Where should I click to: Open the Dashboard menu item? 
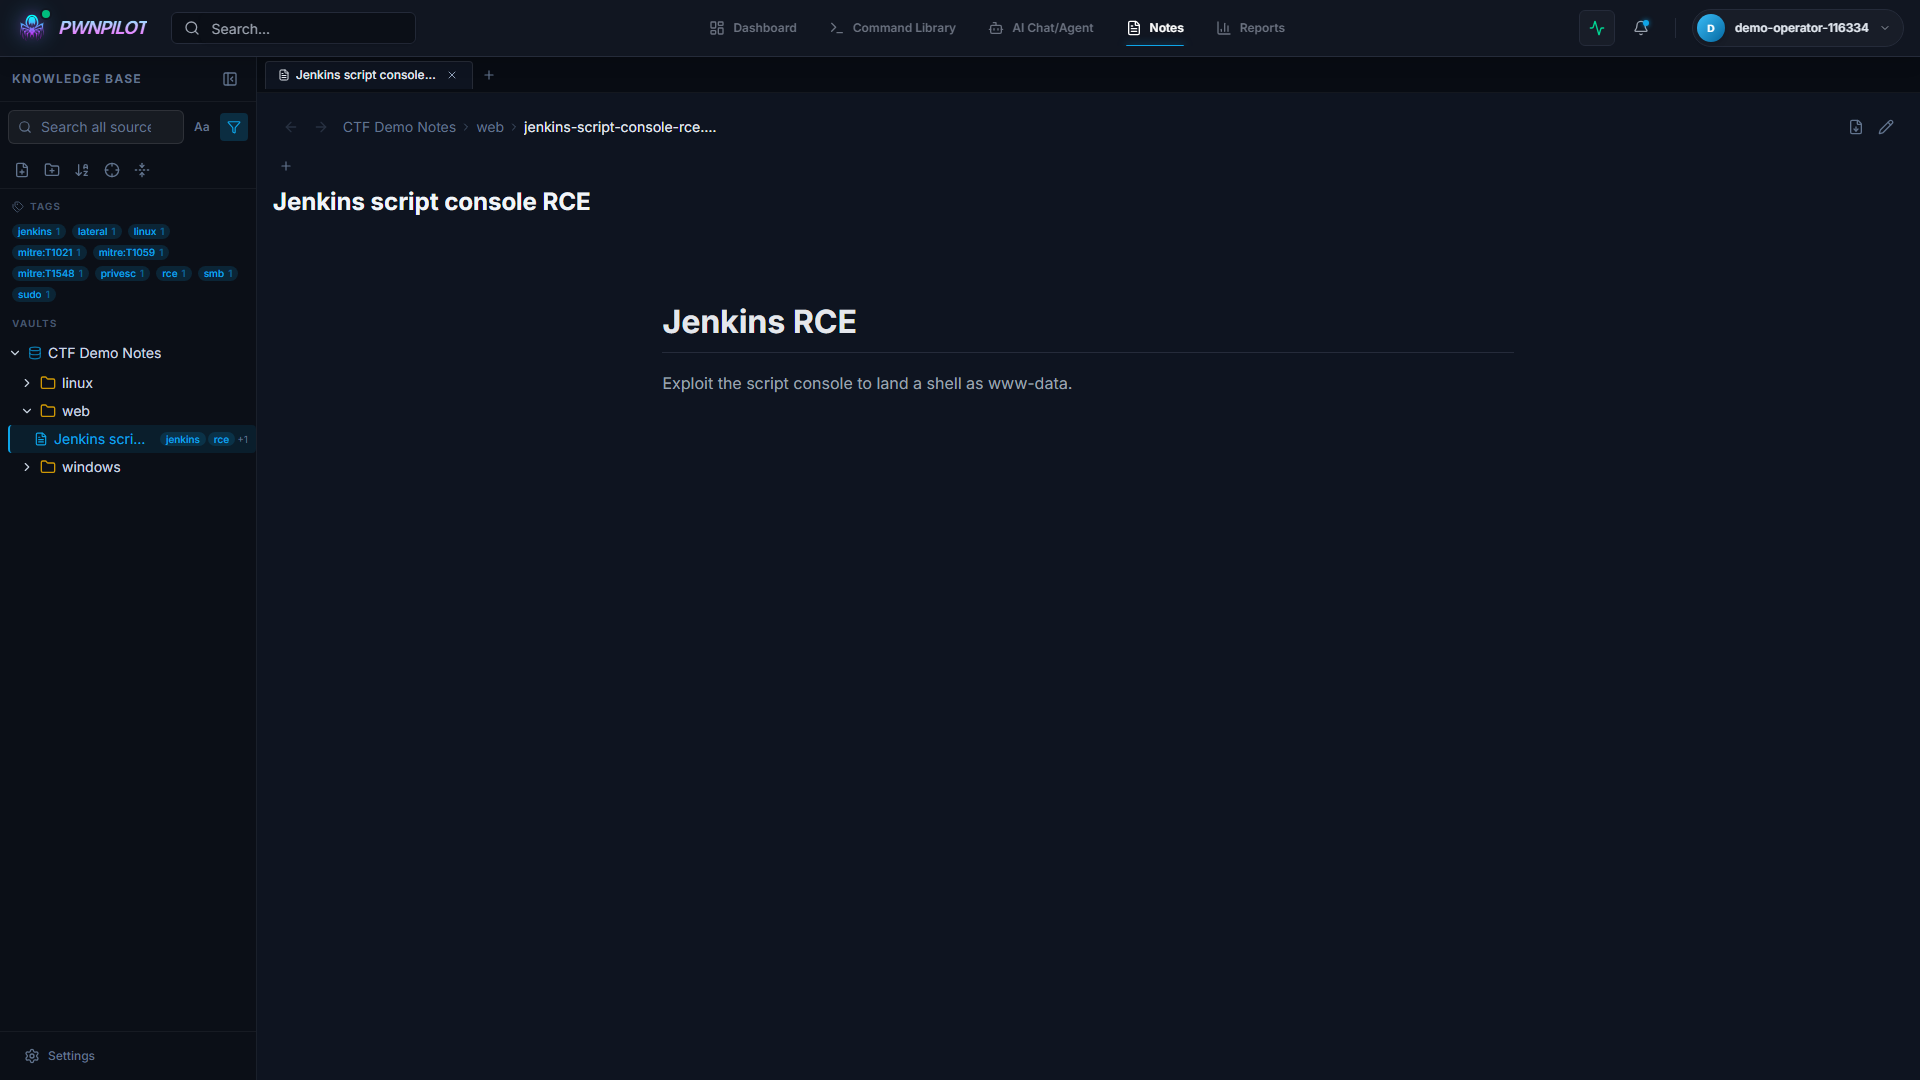(x=753, y=28)
